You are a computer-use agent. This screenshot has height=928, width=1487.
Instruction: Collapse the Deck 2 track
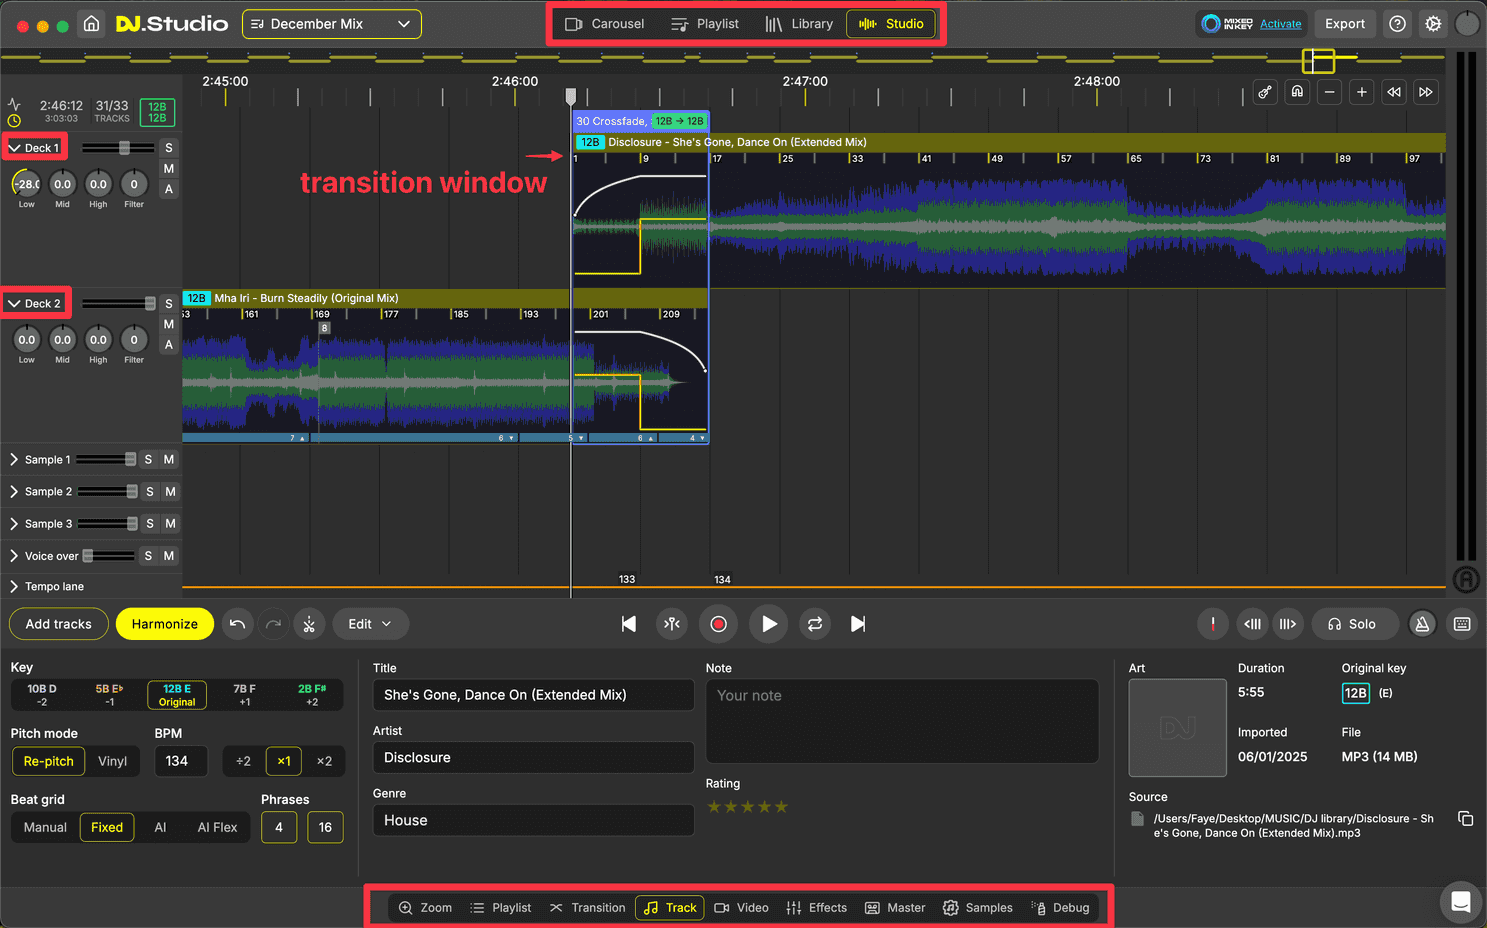[x=15, y=304]
